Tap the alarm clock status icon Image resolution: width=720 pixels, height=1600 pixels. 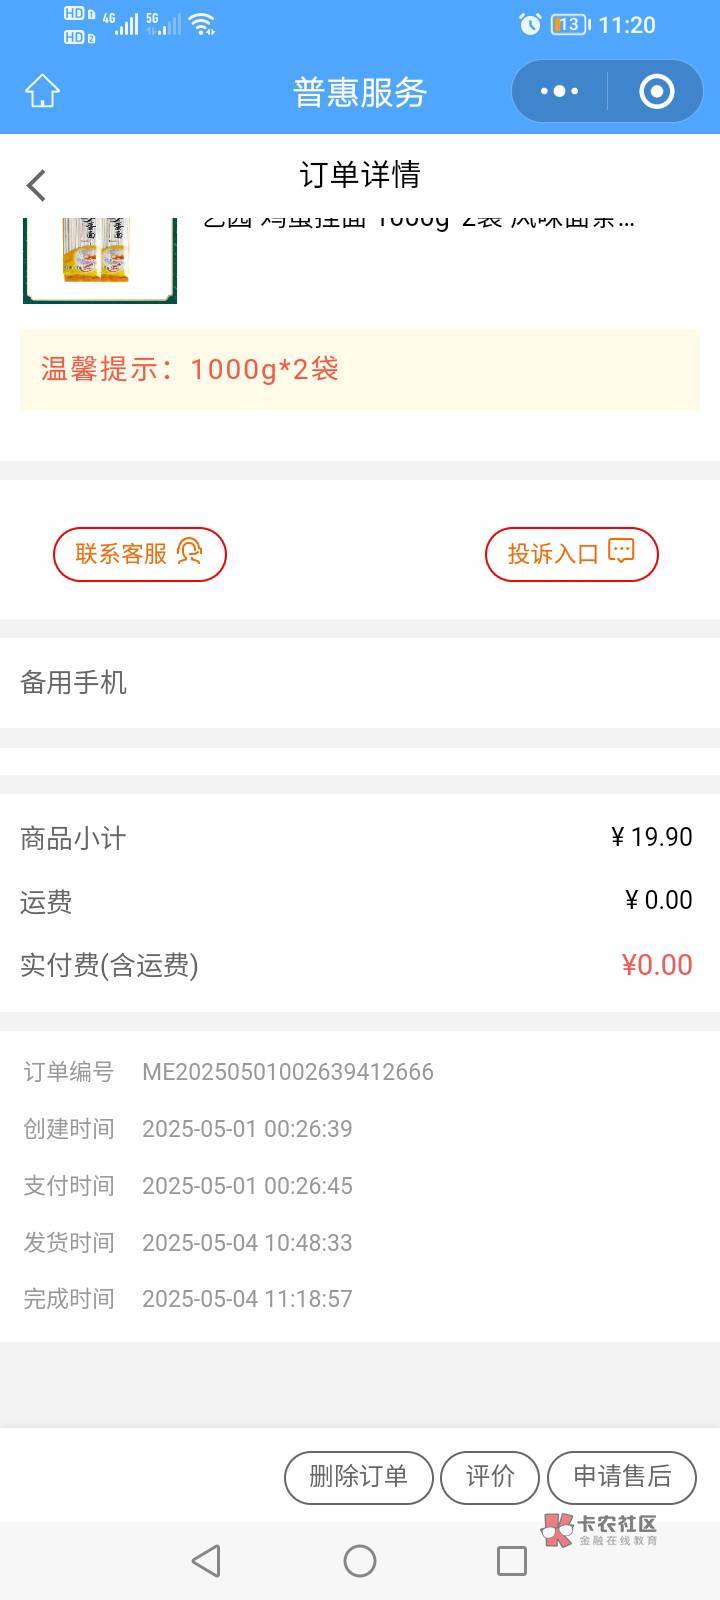(x=530, y=24)
